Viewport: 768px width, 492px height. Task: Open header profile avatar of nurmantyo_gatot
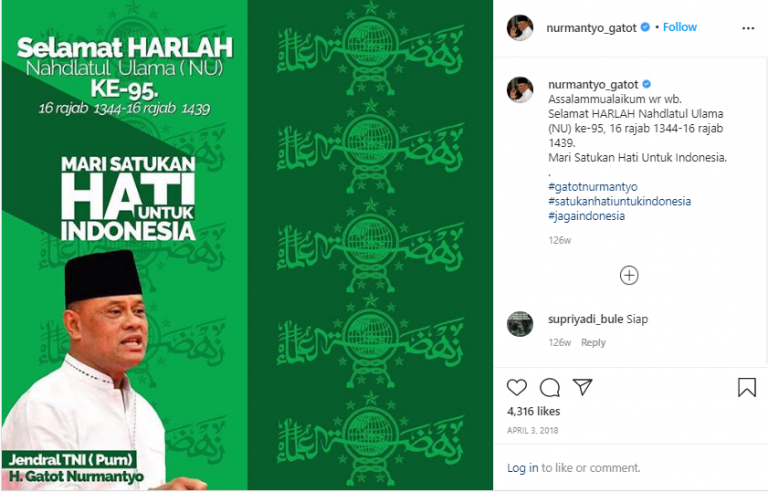pos(520,28)
